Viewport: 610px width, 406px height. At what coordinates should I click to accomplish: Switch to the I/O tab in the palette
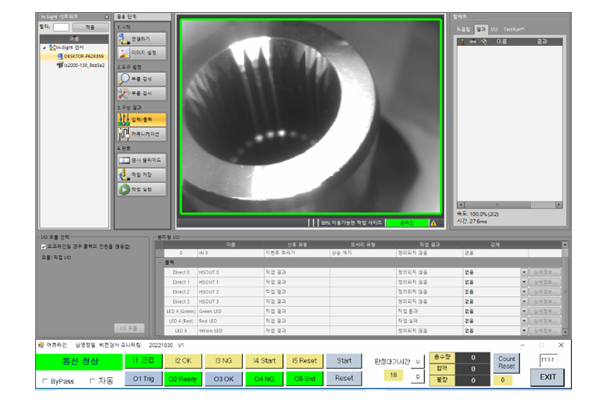[494, 30]
